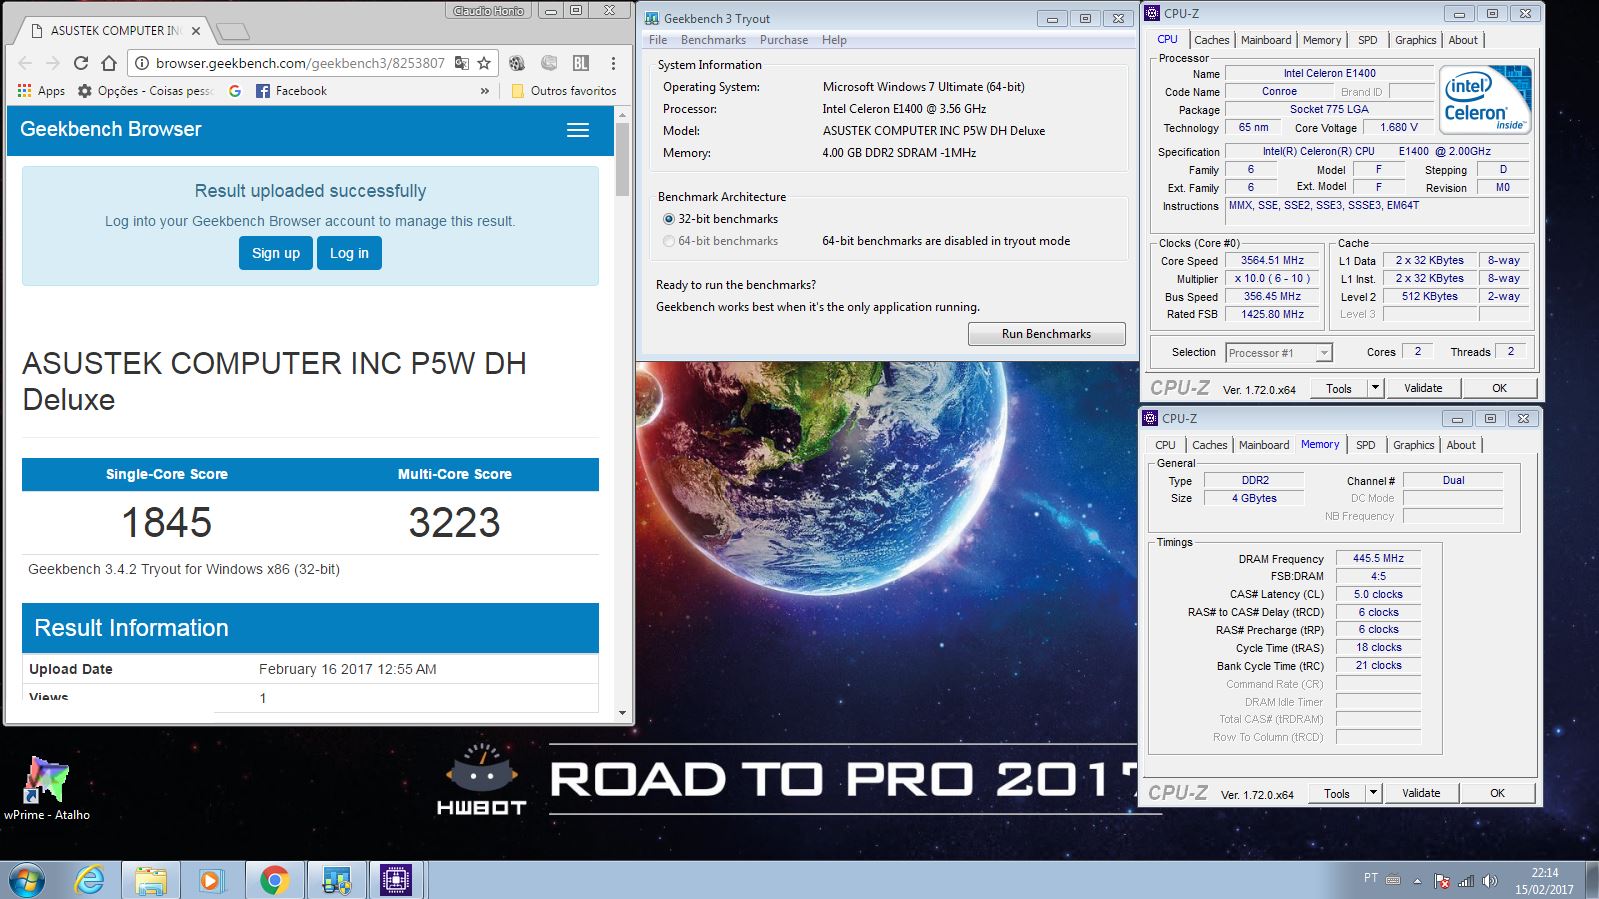Select the 64-bit benchmarks radio button

pyautogui.click(x=669, y=241)
